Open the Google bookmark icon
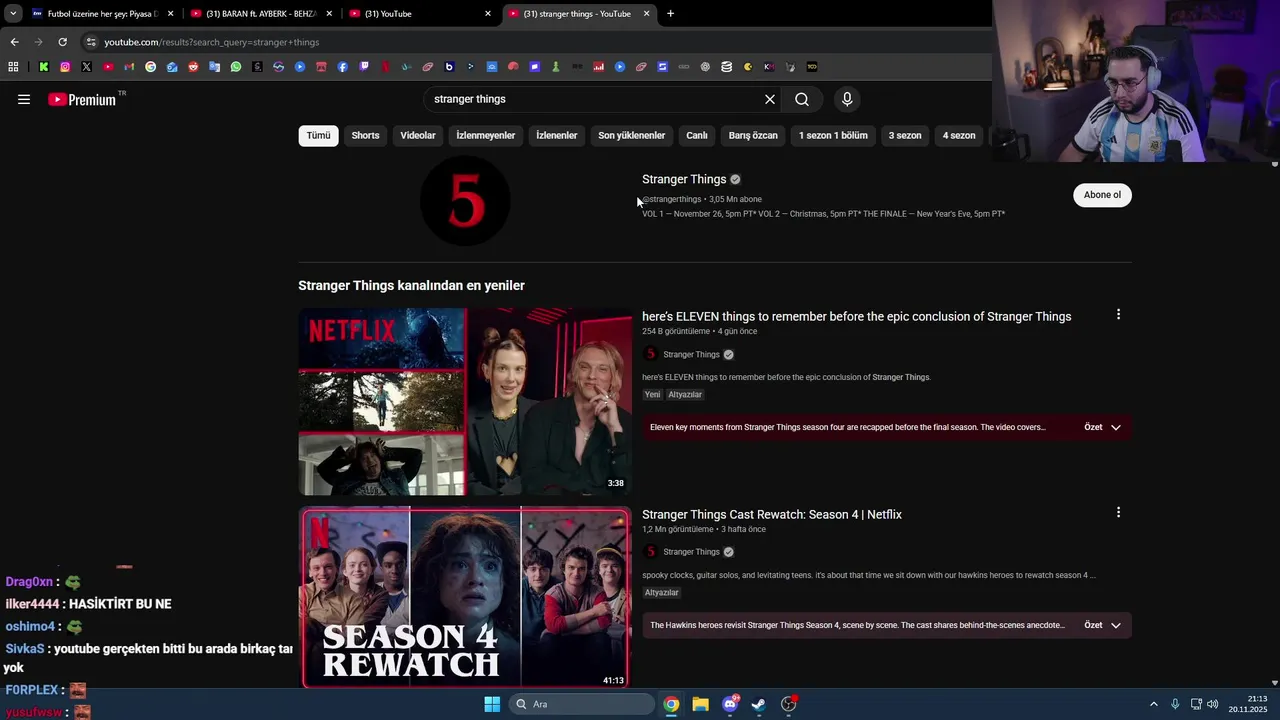The image size is (1280, 720). point(151,67)
